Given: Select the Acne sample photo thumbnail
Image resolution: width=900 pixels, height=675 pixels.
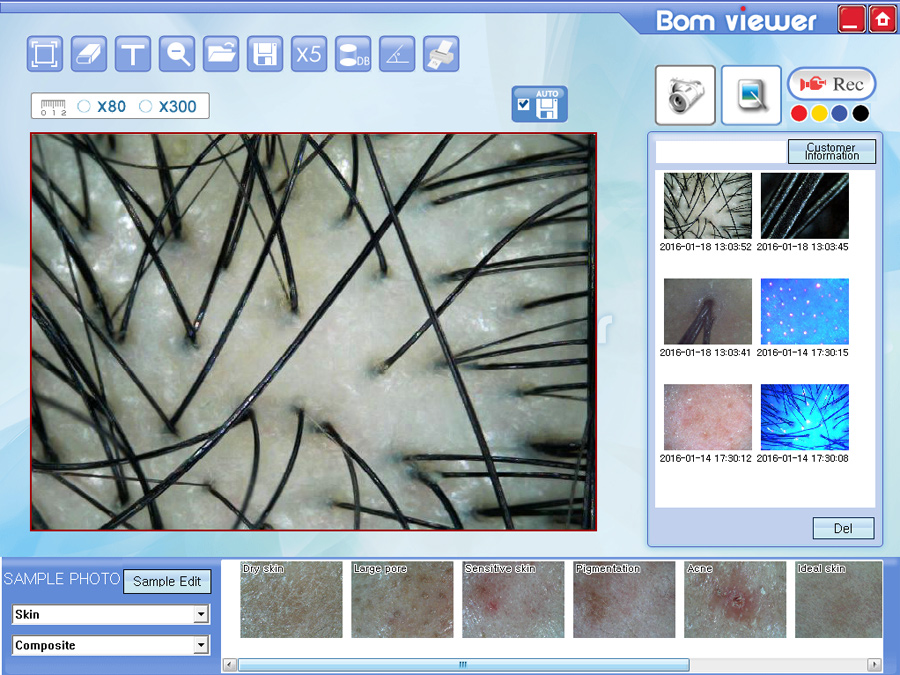Looking at the screenshot, I should 735,600.
